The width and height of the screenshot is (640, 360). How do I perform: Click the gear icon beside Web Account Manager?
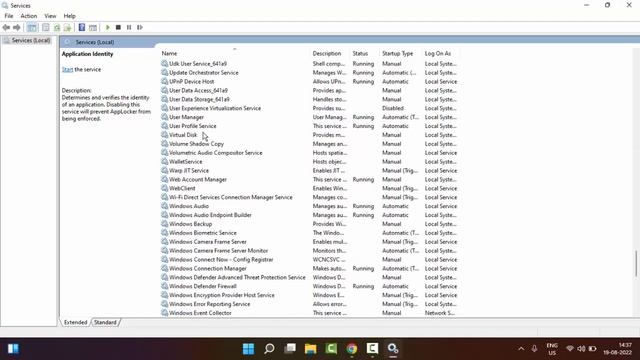coord(164,180)
